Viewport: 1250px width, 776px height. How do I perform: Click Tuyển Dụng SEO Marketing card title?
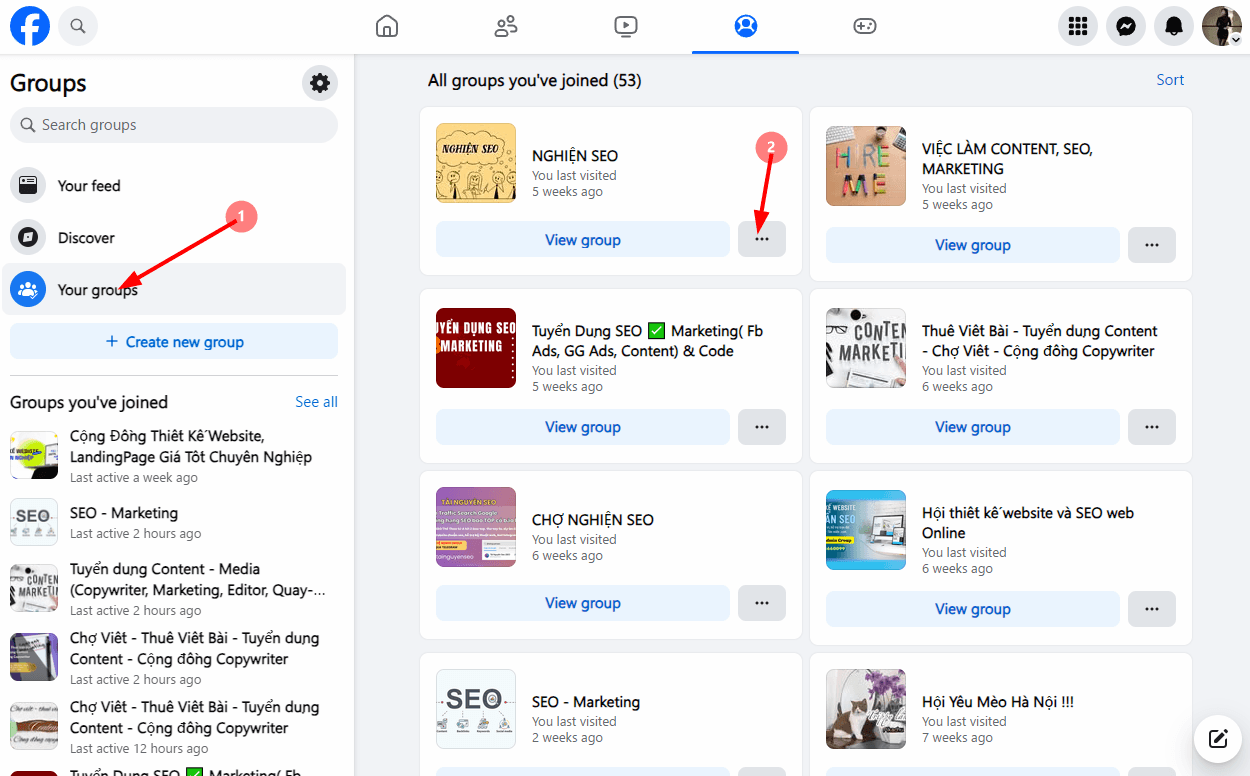[647, 341]
